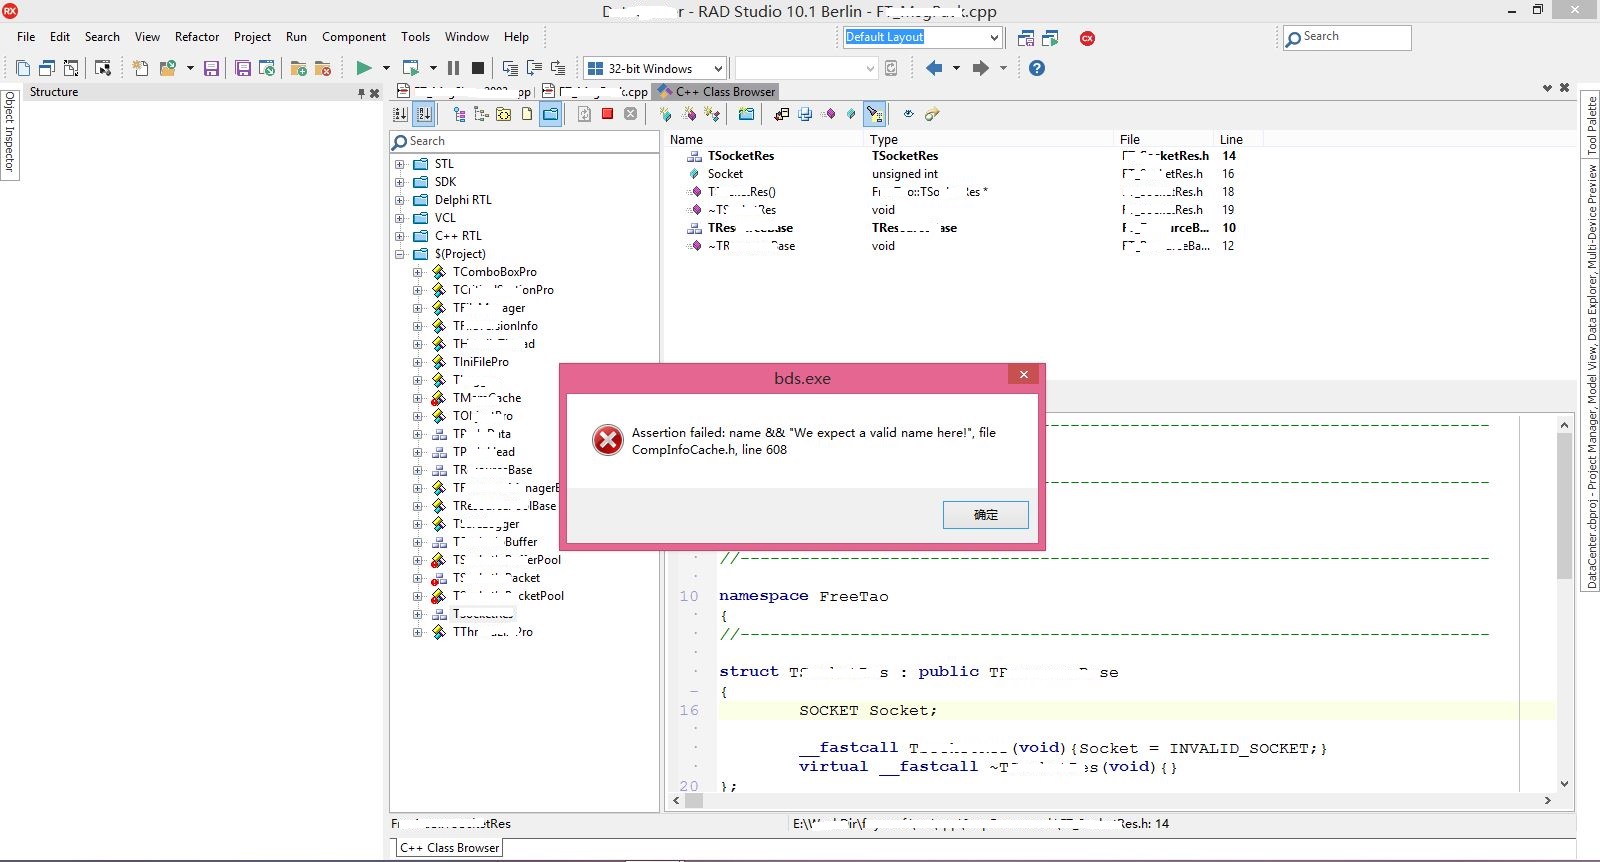
Task: Open the Refactor menu
Action: point(197,37)
